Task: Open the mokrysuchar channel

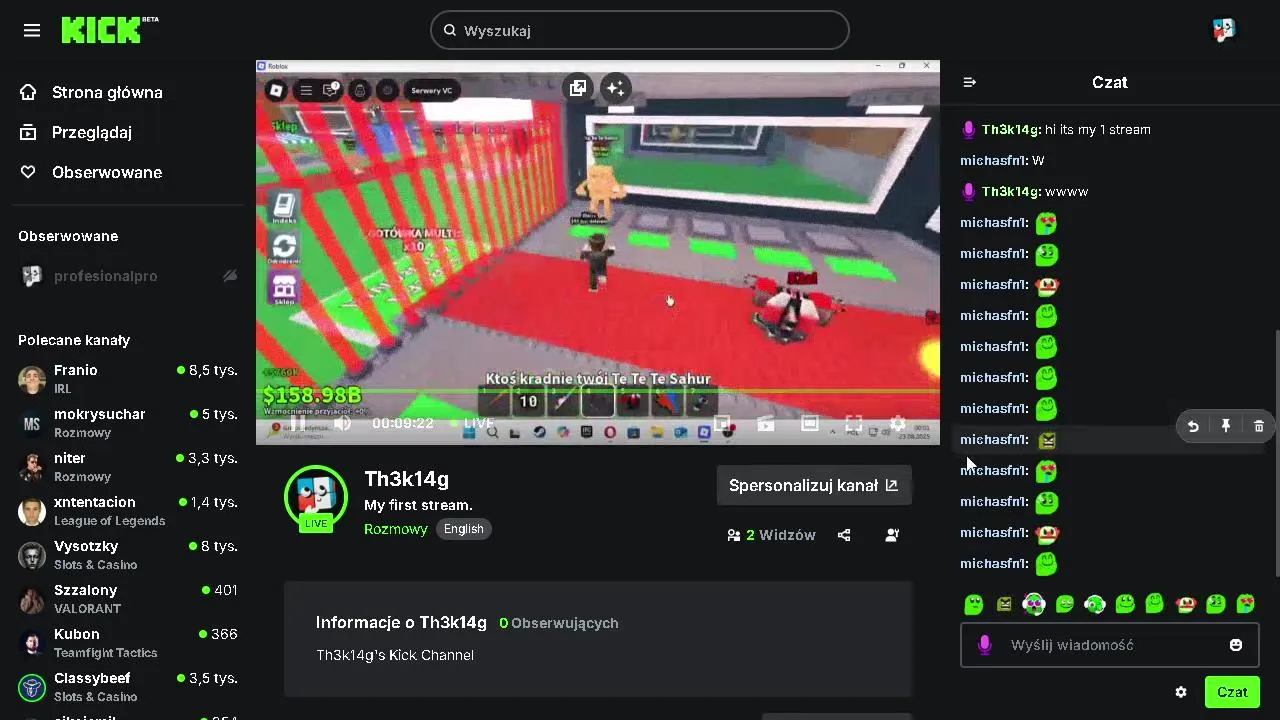Action: pos(127,423)
